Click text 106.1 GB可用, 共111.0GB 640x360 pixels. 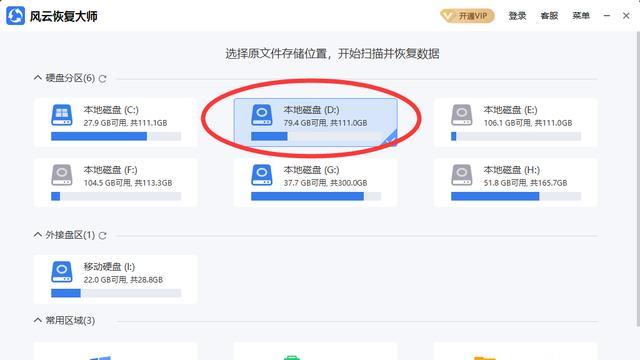(x=528, y=123)
